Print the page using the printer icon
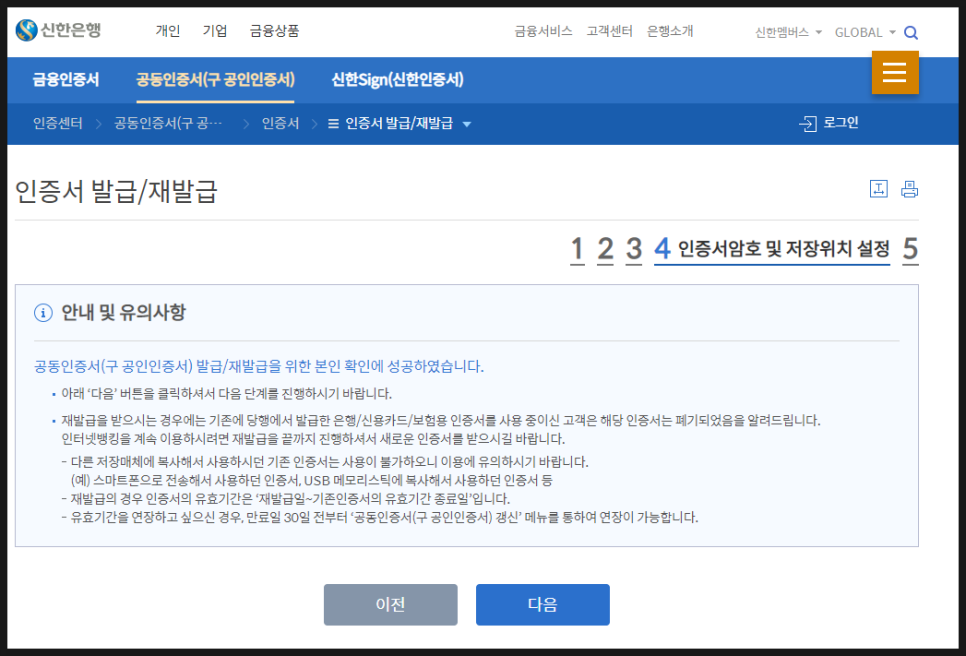The width and height of the screenshot is (966, 656). pos(908,187)
